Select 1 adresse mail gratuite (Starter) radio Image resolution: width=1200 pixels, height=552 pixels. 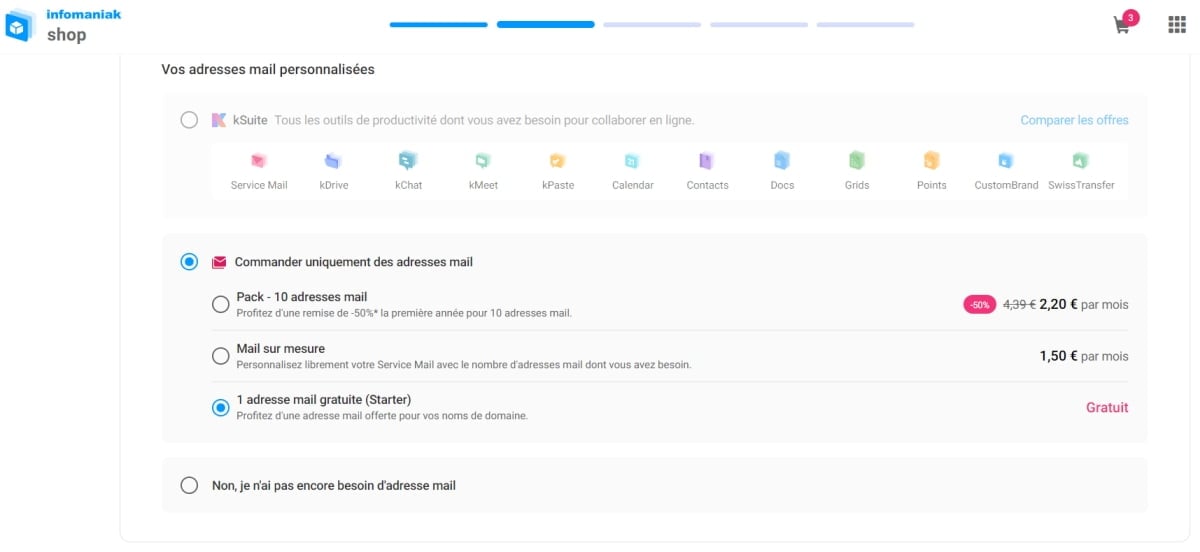(221, 407)
